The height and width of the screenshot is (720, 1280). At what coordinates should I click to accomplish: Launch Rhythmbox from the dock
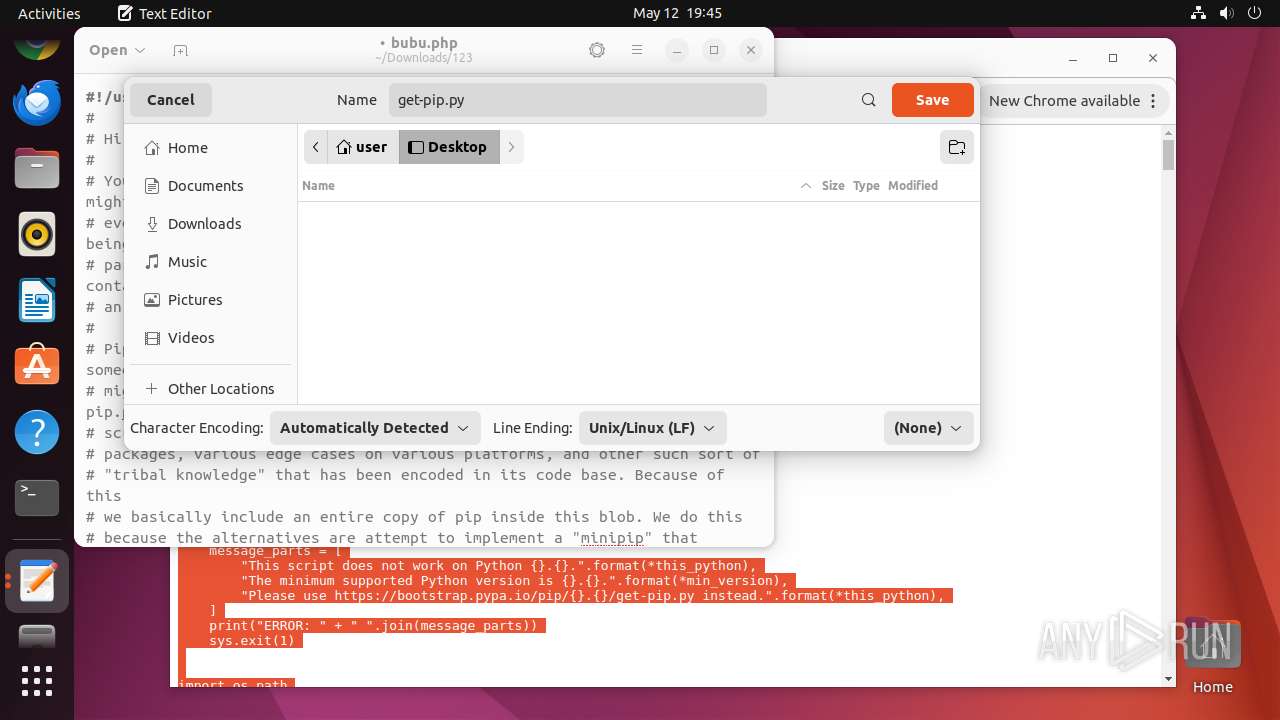pyautogui.click(x=37, y=234)
